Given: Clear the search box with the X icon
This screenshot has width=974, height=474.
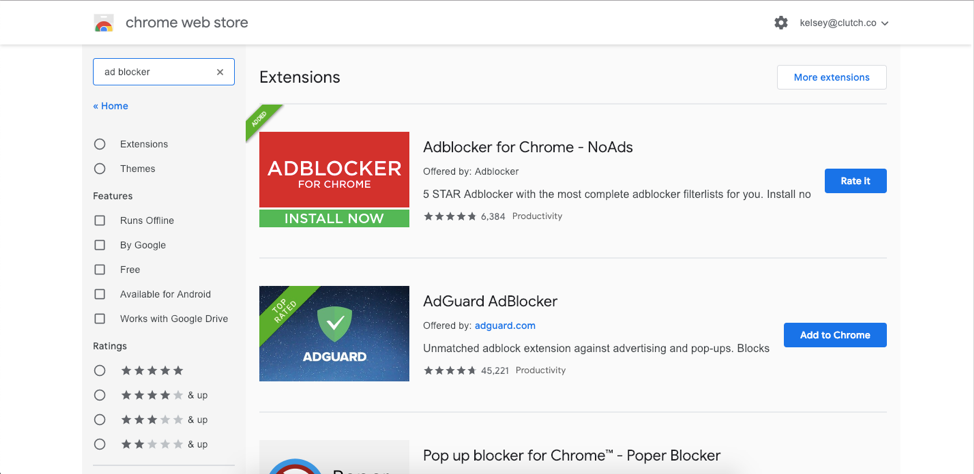Looking at the screenshot, I should 220,72.
